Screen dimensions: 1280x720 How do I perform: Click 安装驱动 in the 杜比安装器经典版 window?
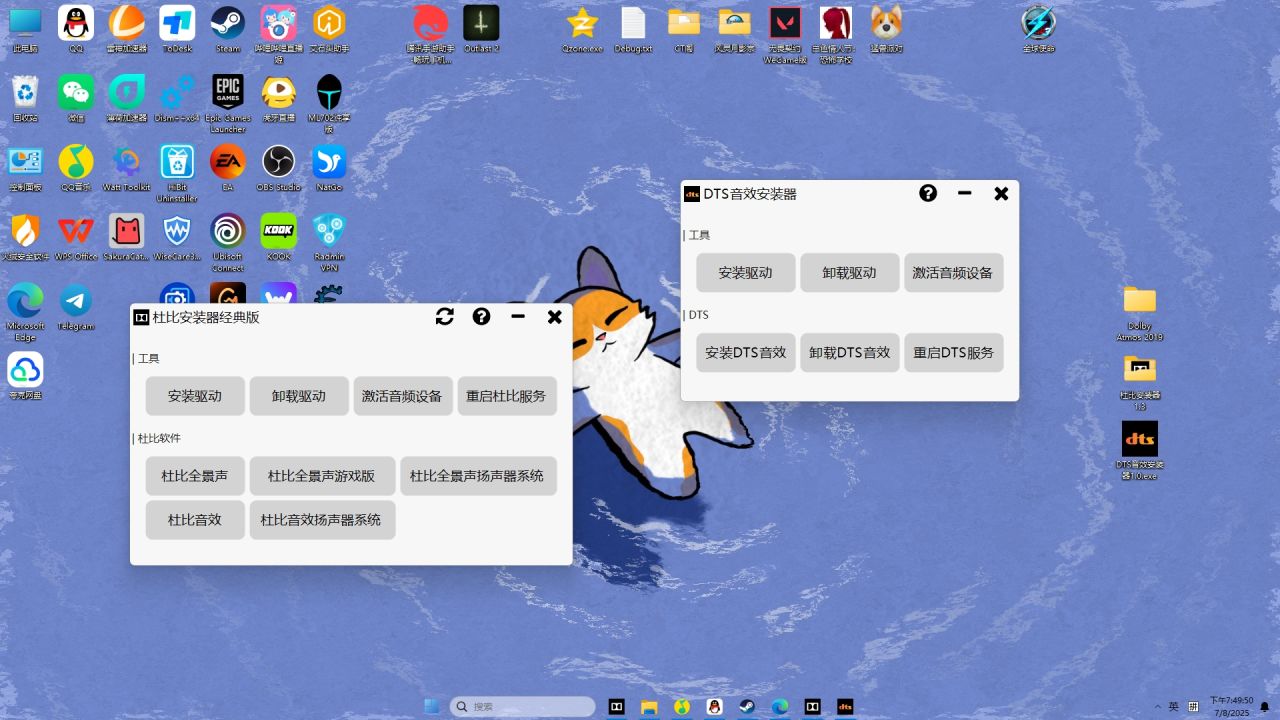(x=195, y=396)
